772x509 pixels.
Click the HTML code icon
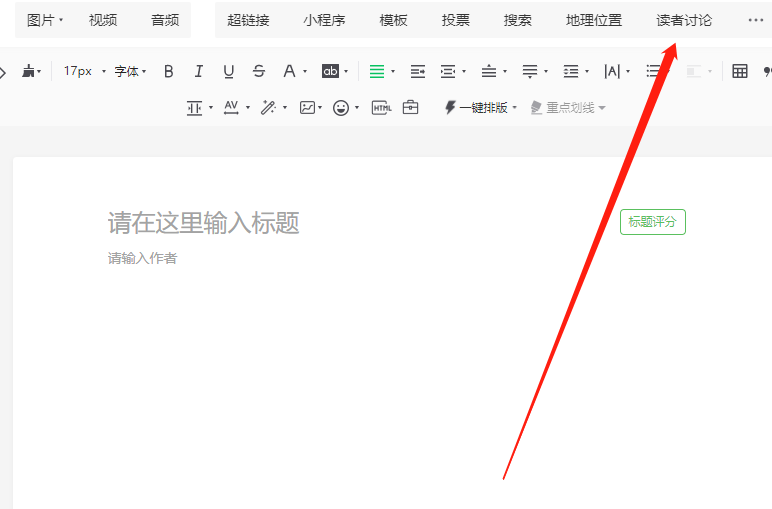(381, 108)
